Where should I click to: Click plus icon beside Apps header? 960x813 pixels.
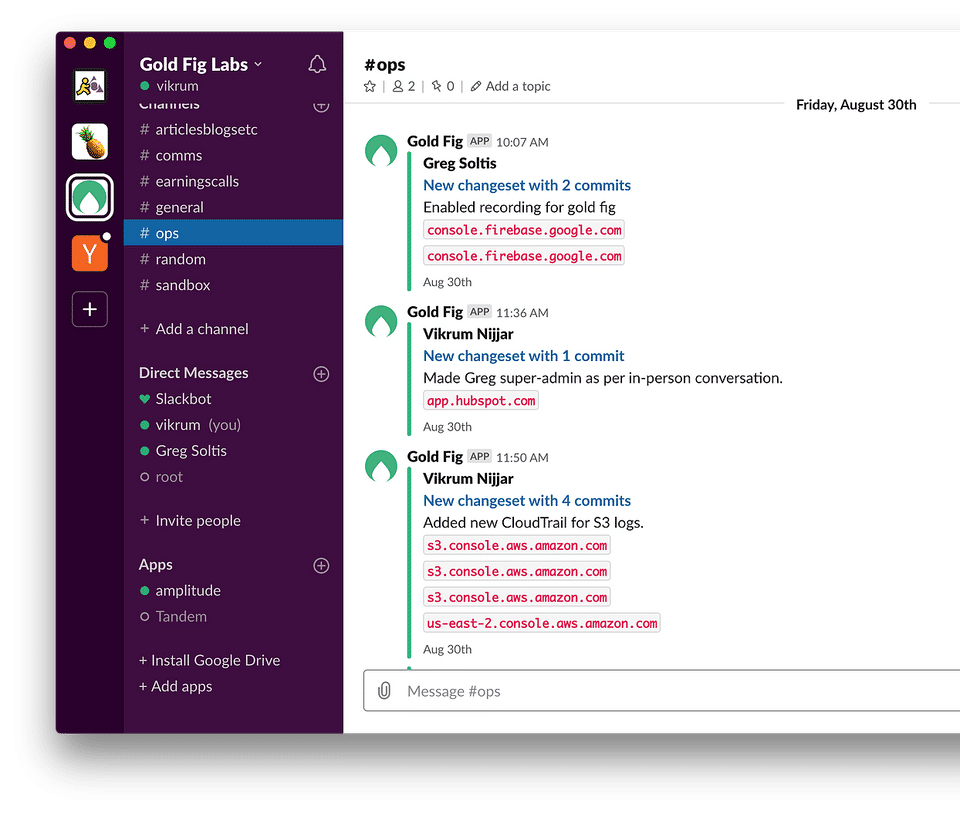pos(321,566)
